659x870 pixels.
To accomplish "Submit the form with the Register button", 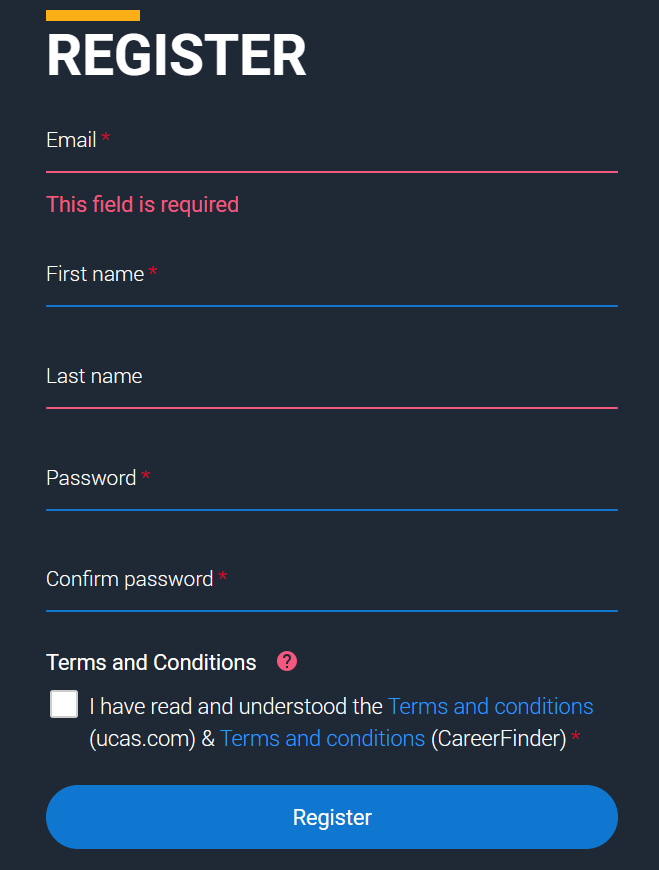I will pyautogui.click(x=332, y=817).
